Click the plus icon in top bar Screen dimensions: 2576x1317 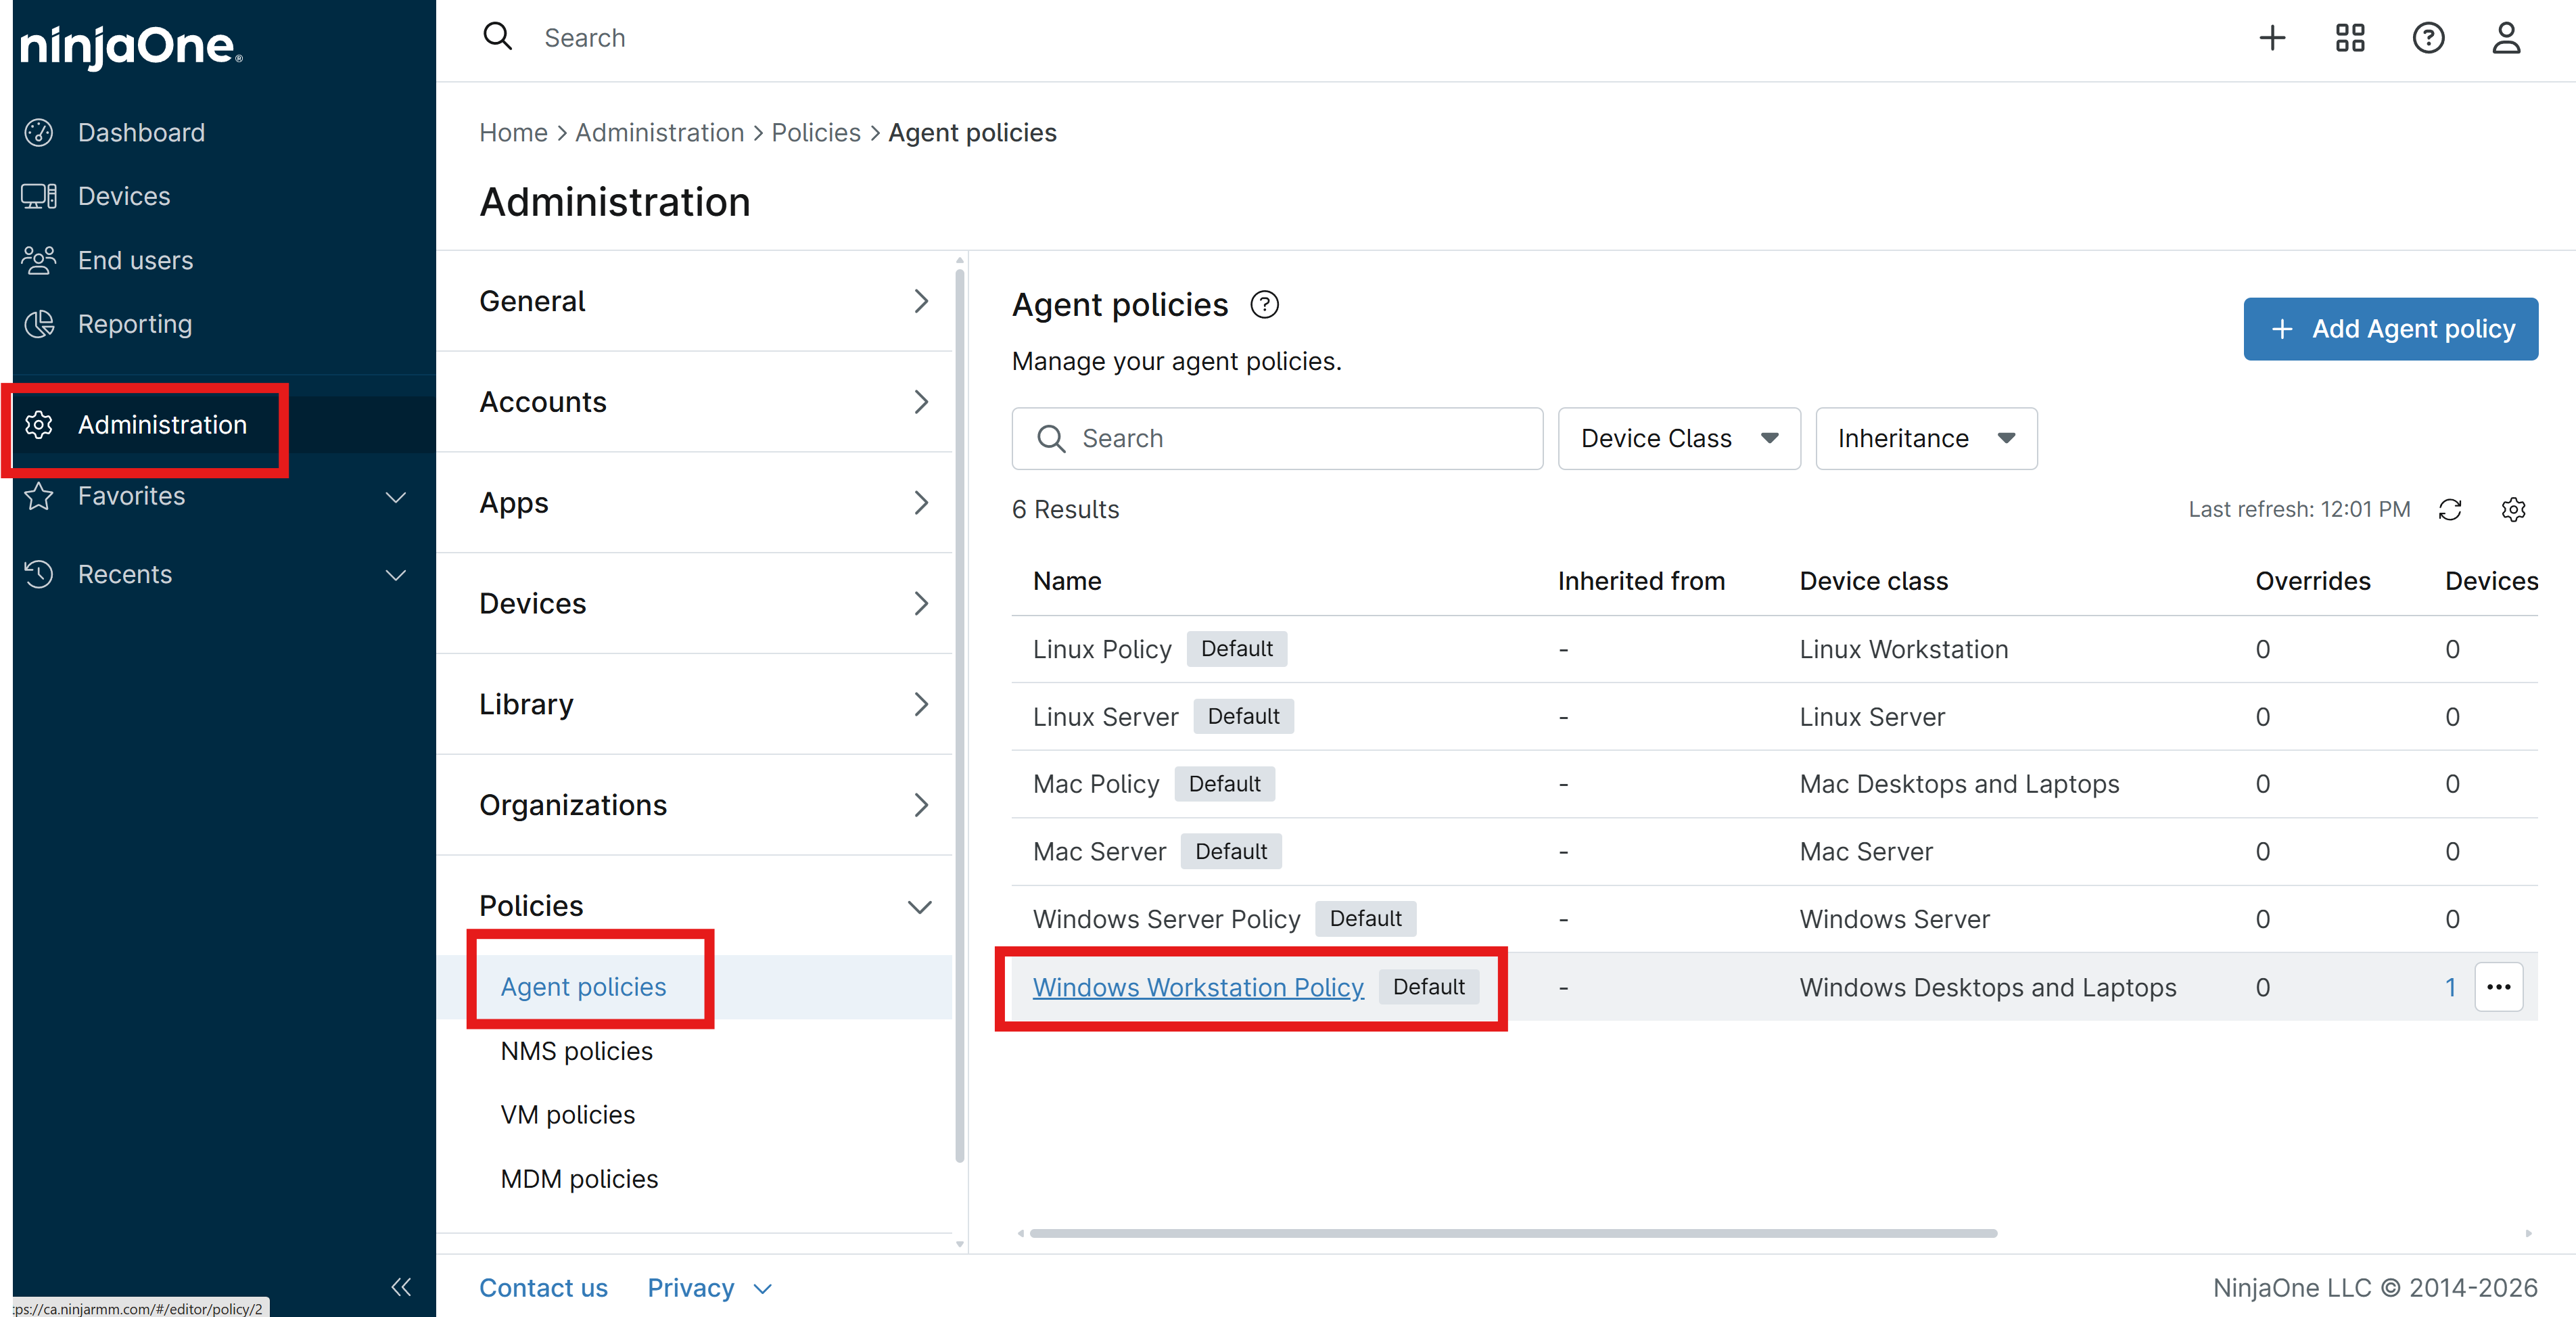(x=2272, y=38)
